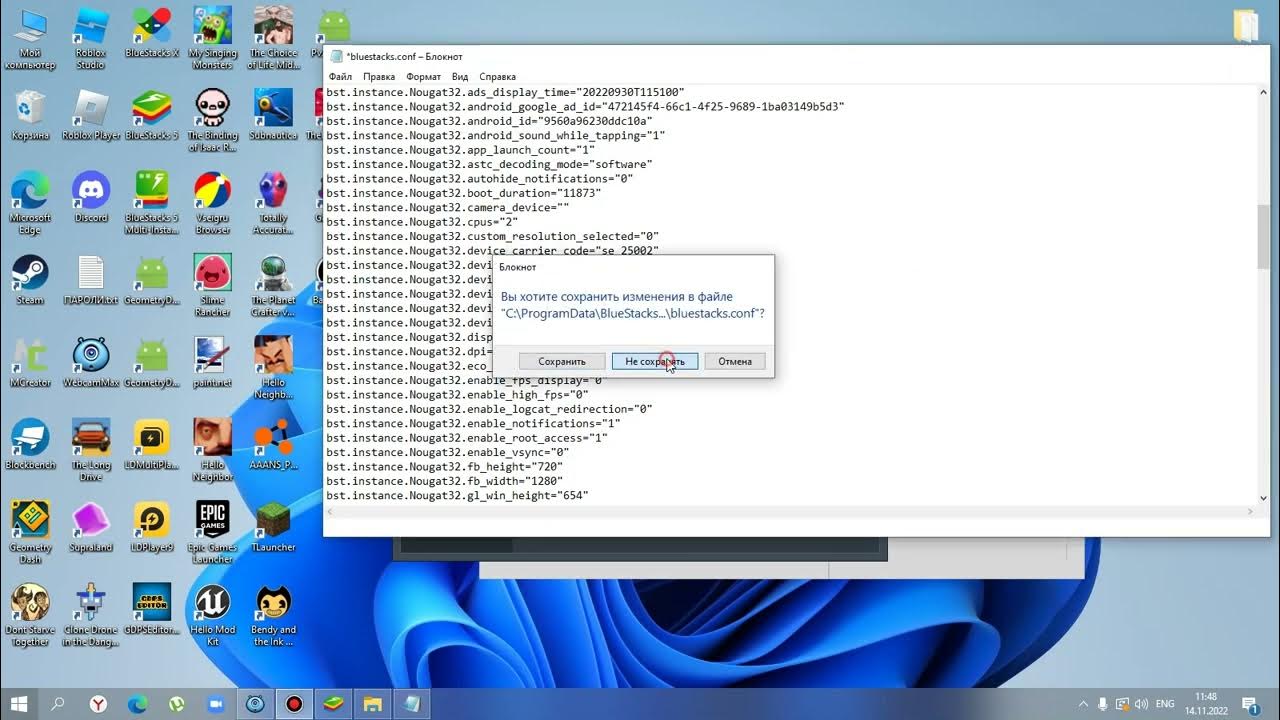Open the Вид menu
The height and width of the screenshot is (720, 1280).
(x=460, y=77)
